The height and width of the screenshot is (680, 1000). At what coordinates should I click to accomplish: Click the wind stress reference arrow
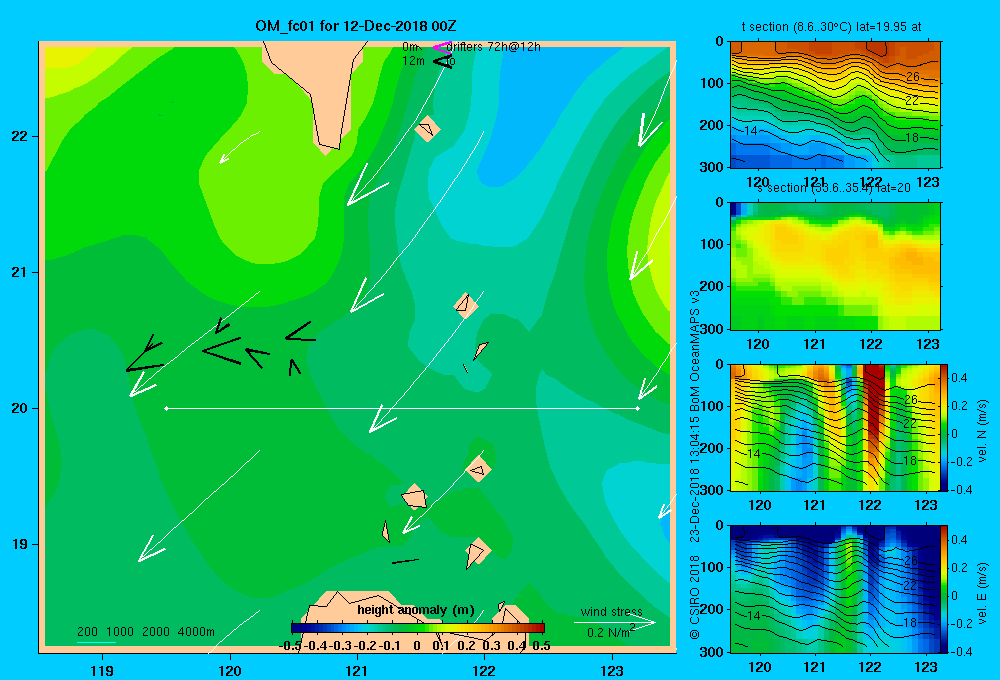tap(615, 623)
